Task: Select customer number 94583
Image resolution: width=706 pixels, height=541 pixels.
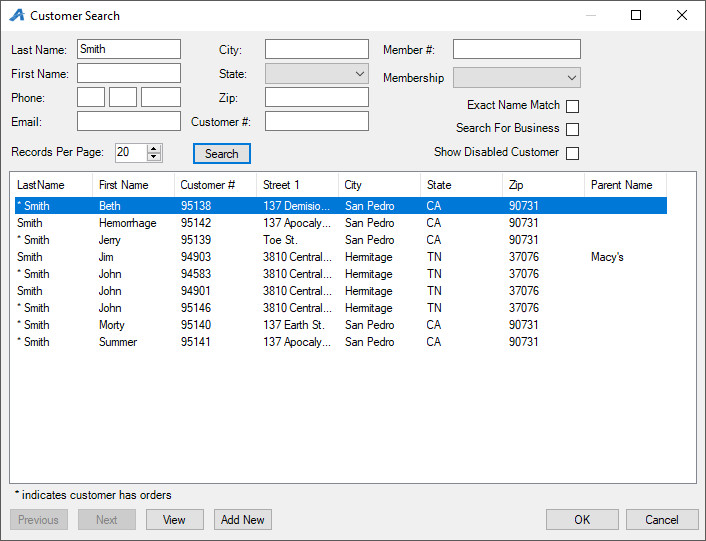Action: coord(341,274)
